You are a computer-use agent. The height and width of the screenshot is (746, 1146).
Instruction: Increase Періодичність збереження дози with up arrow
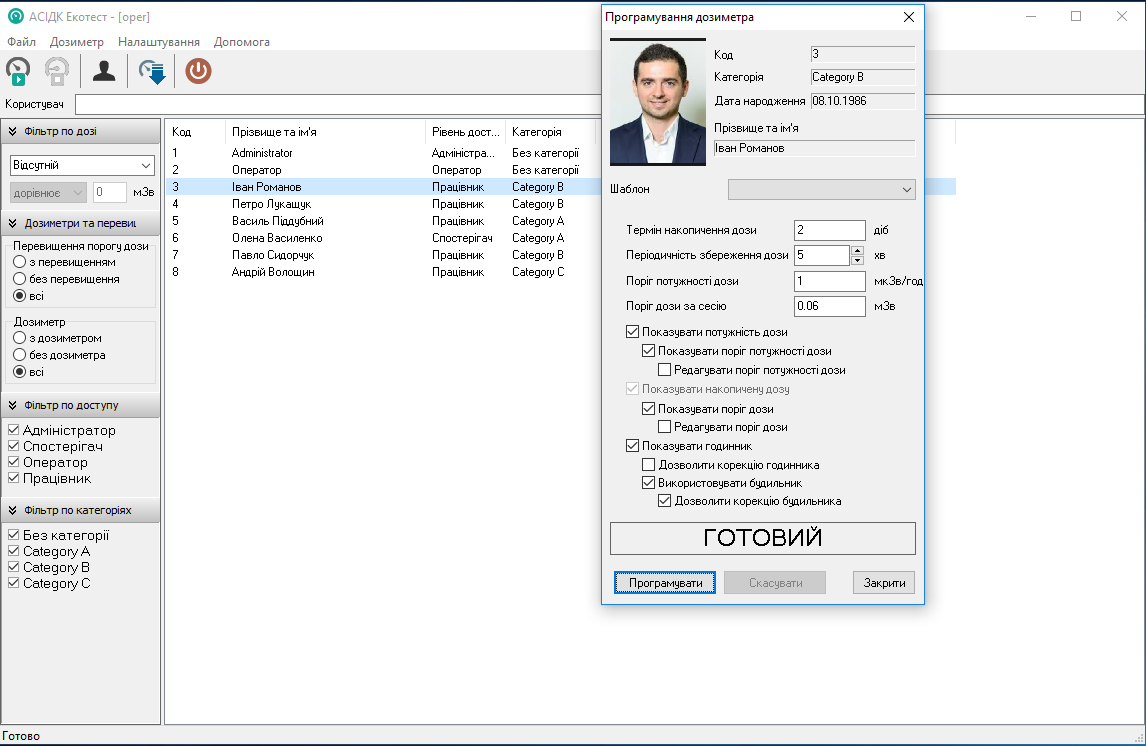click(857, 250)
